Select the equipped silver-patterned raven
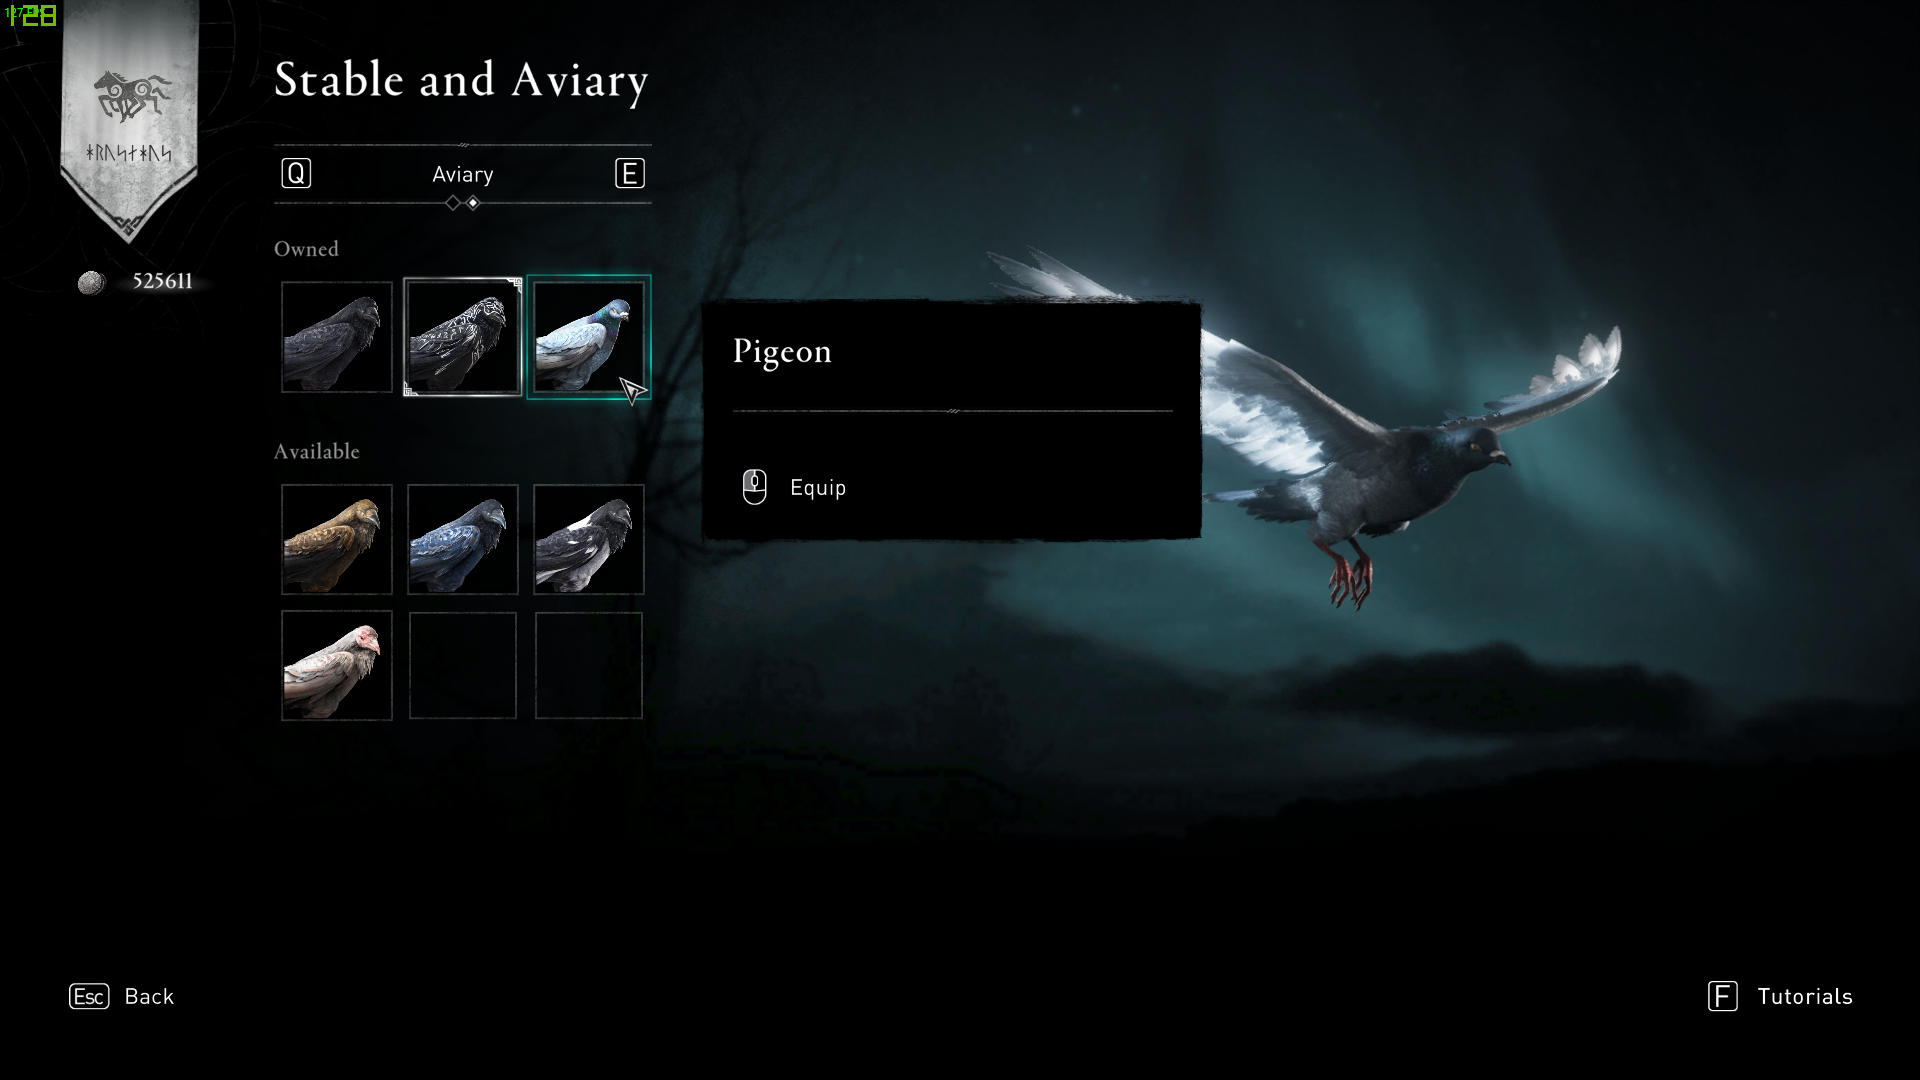Image resolution: width=1920 pixels, height=1080 pixels. (463, 337)
